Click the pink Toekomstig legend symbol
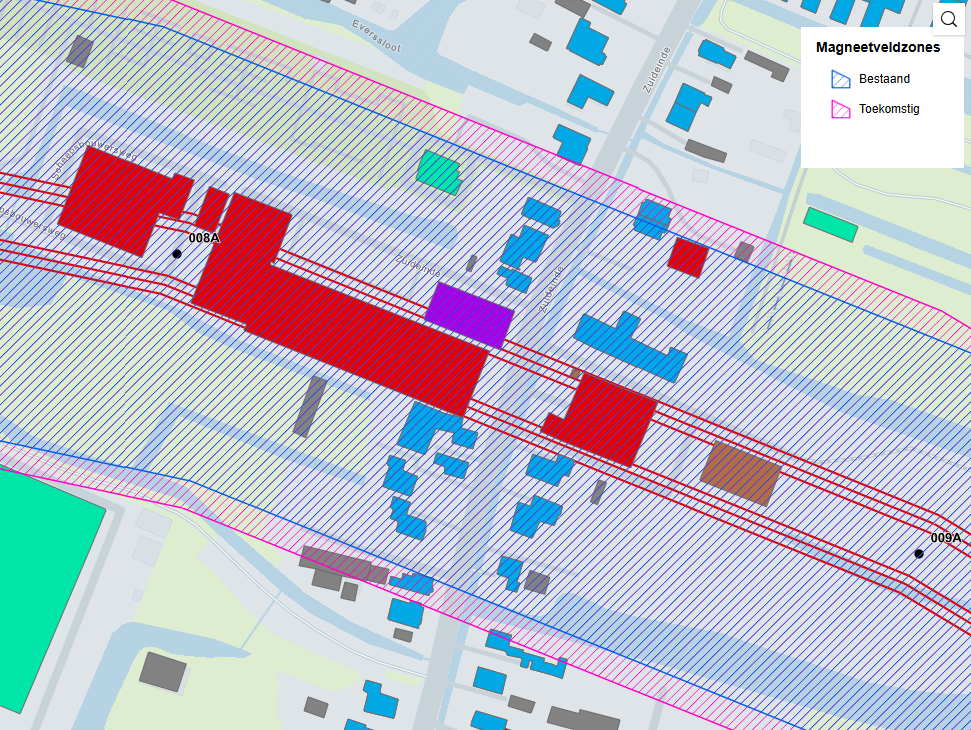Image resolution: width=971 pixels, height=730 pixels. 840,109
